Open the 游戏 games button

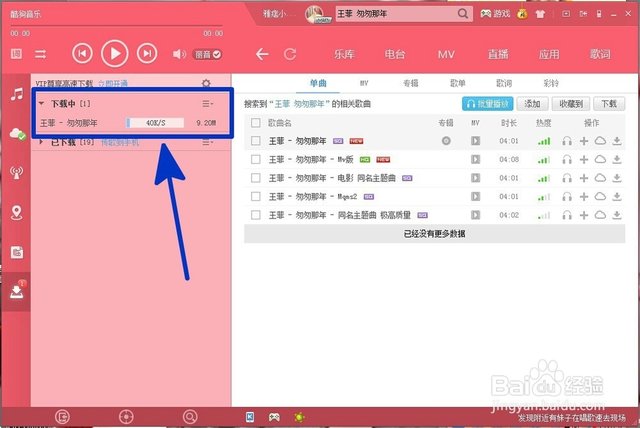point(495,14)
